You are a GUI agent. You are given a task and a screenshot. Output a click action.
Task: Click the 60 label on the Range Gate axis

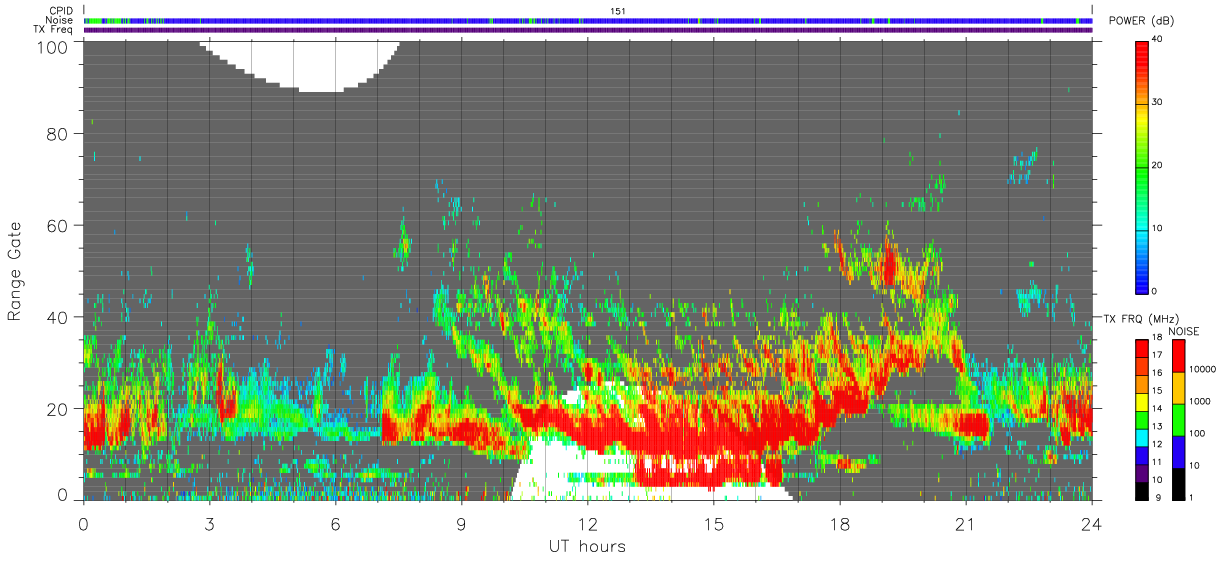pyautogui.click(x=58, y=225)
